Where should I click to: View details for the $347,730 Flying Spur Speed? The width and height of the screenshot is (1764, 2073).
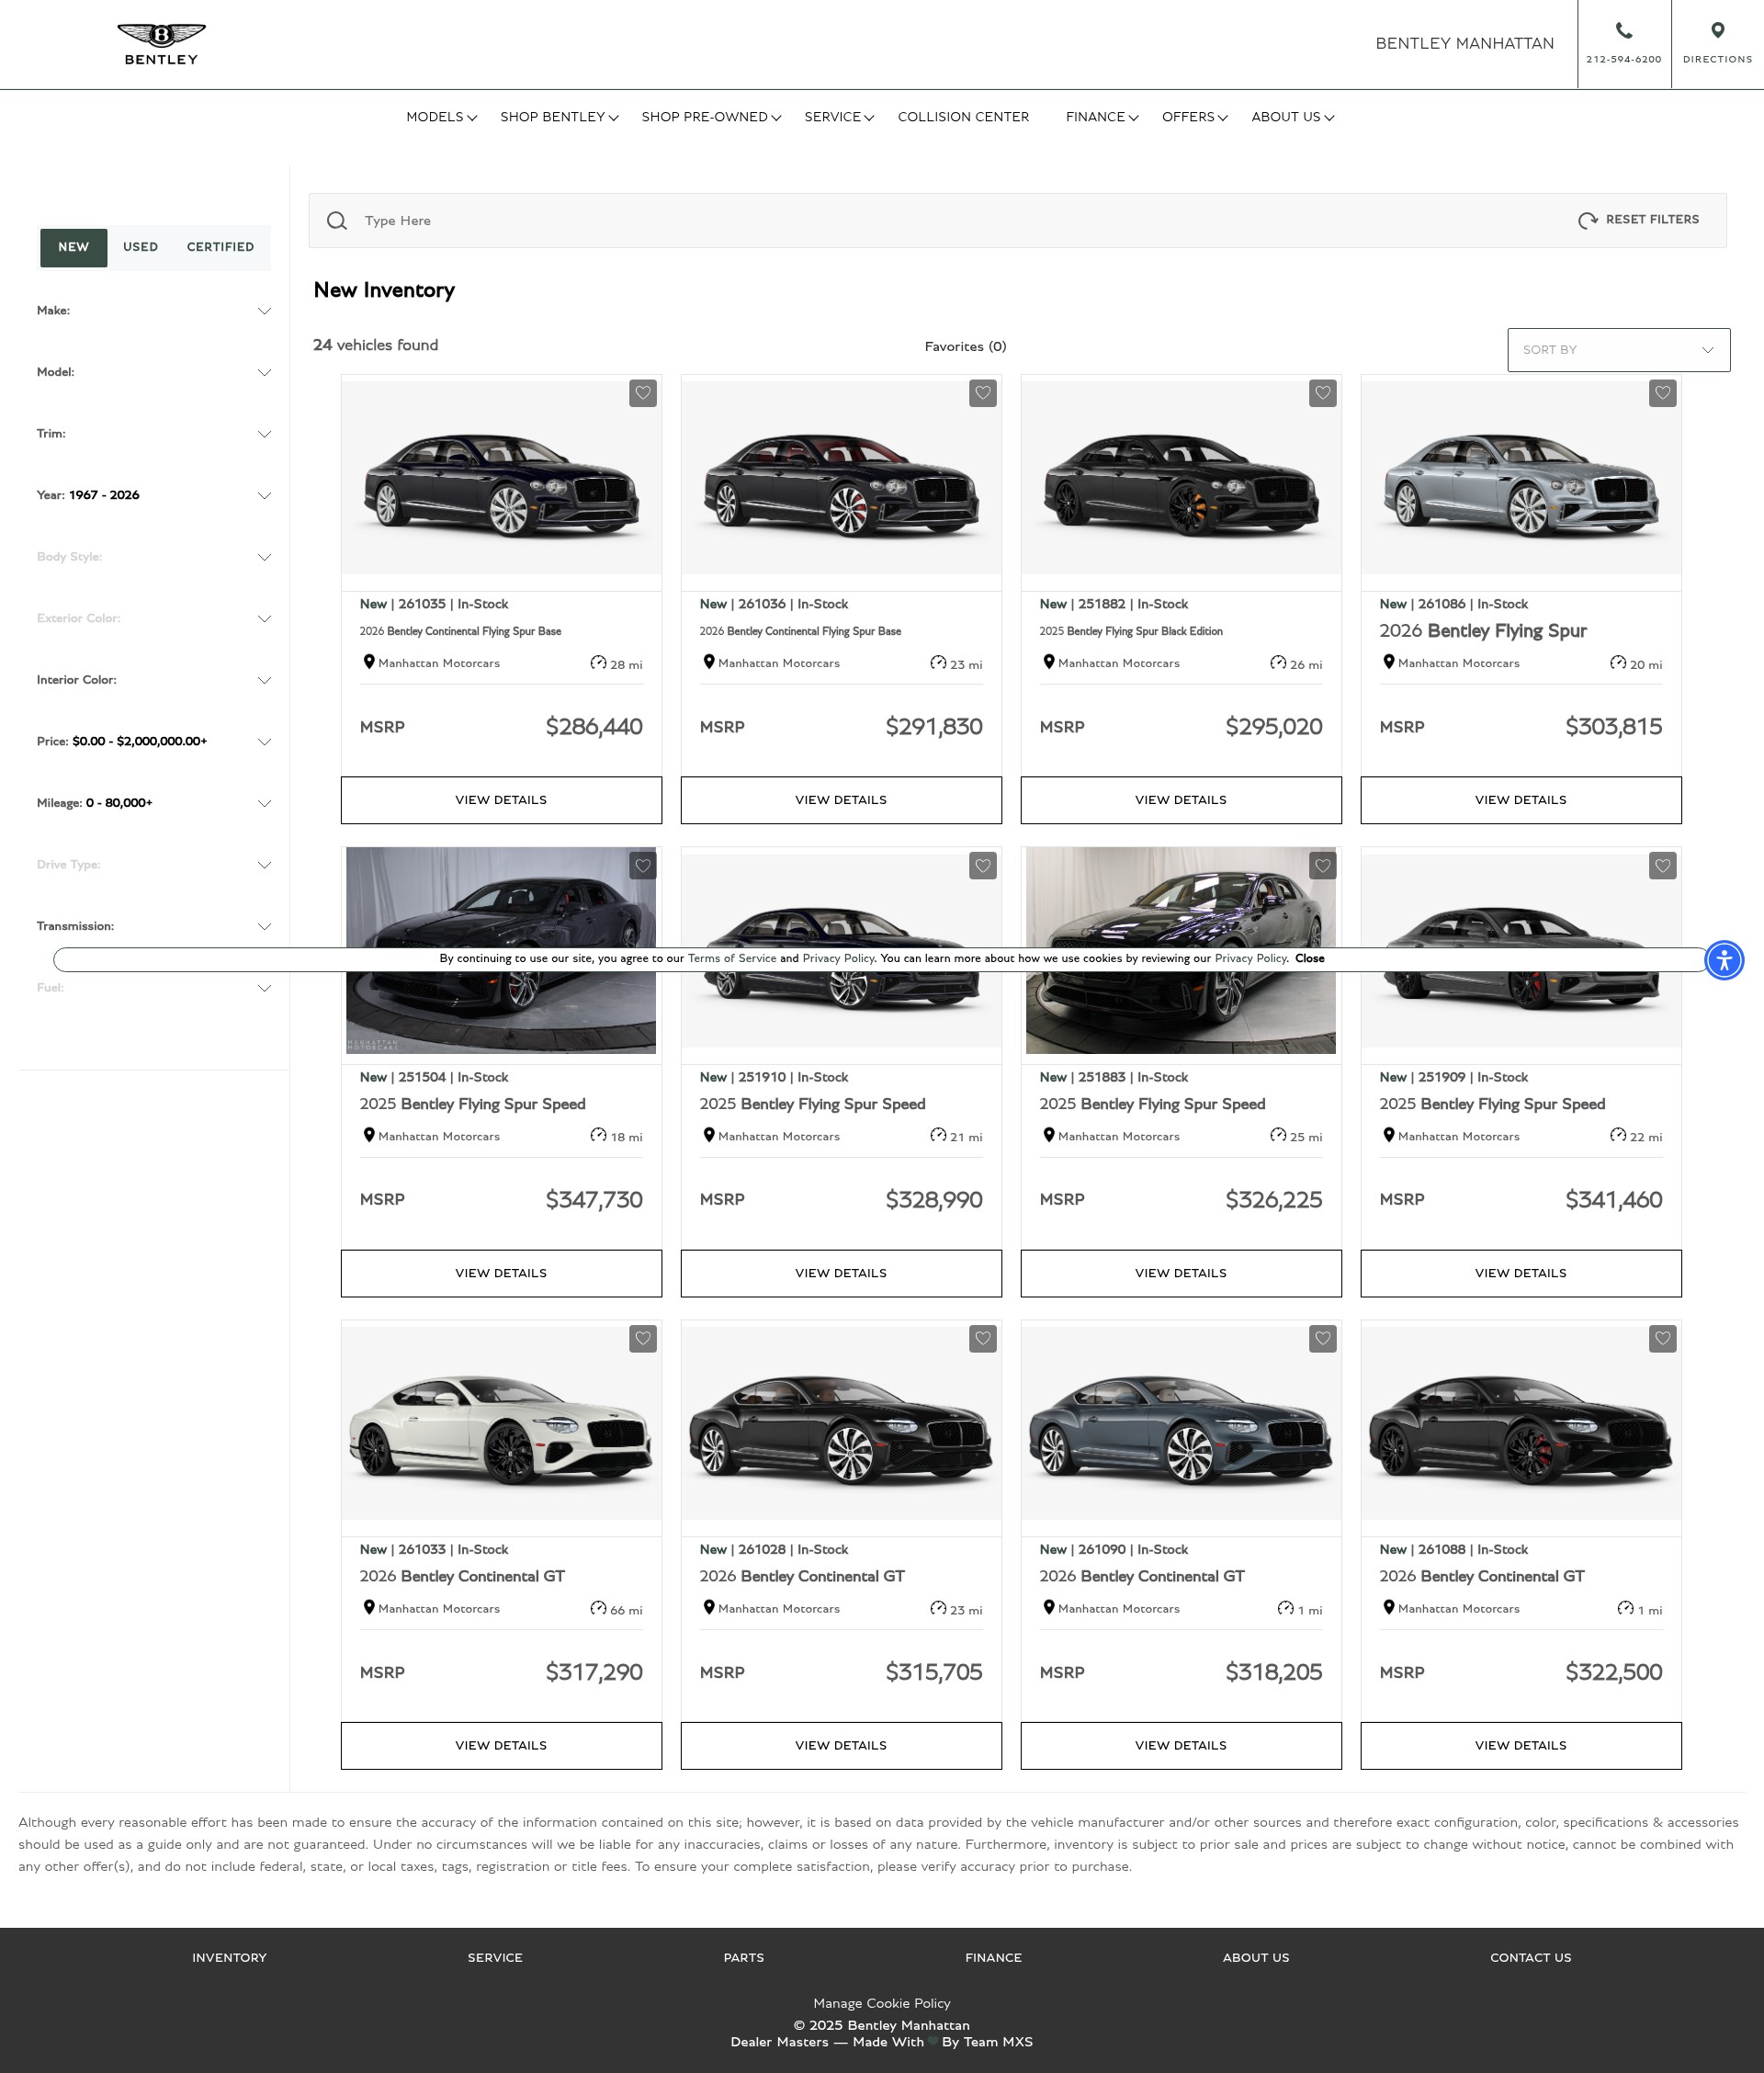(x=501, y=1273)
